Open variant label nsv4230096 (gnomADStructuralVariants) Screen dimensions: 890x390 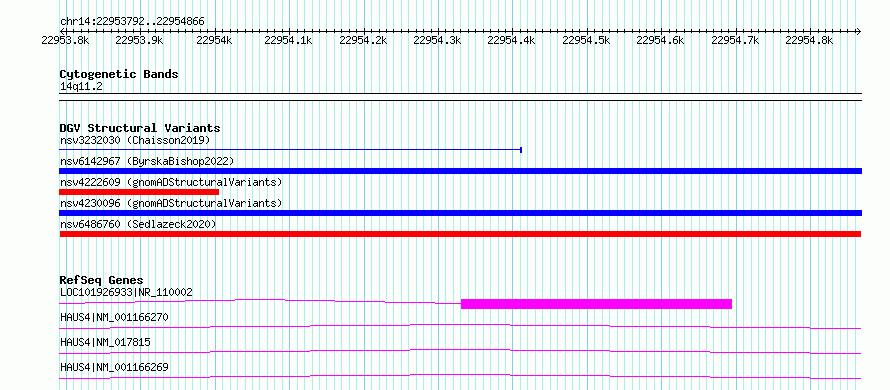click(171, 203)
